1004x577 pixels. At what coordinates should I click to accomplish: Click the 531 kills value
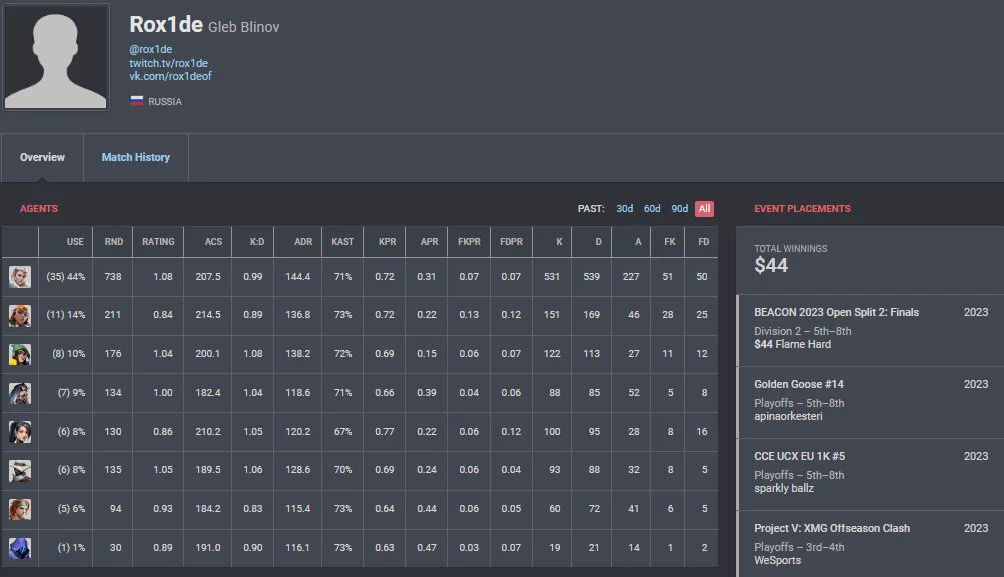pyautogui.click(x=552, y=277)
